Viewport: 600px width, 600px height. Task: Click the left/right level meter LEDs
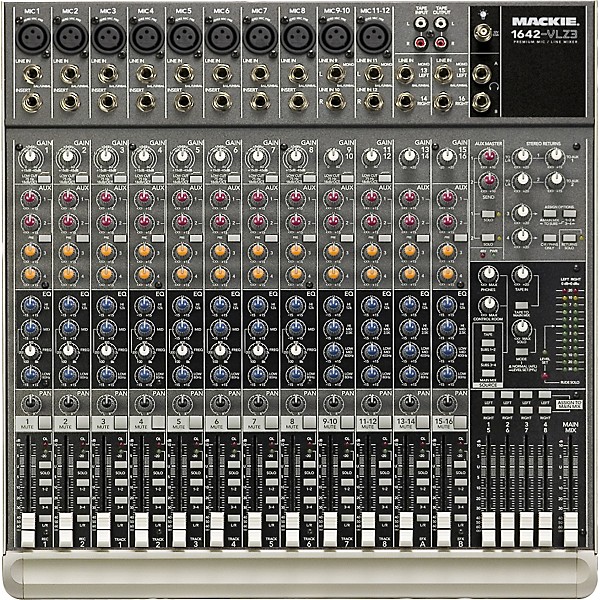coord(569,329)
